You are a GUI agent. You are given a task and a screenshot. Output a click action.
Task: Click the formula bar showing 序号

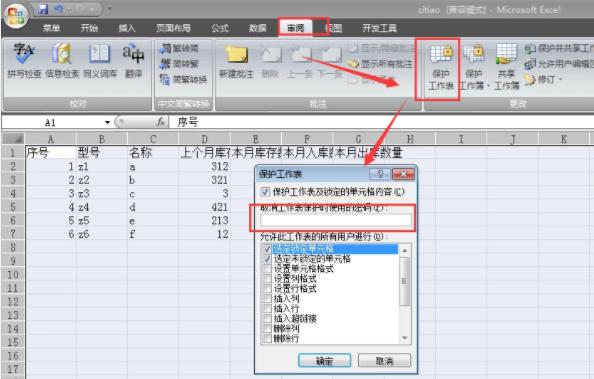[381, 122]
